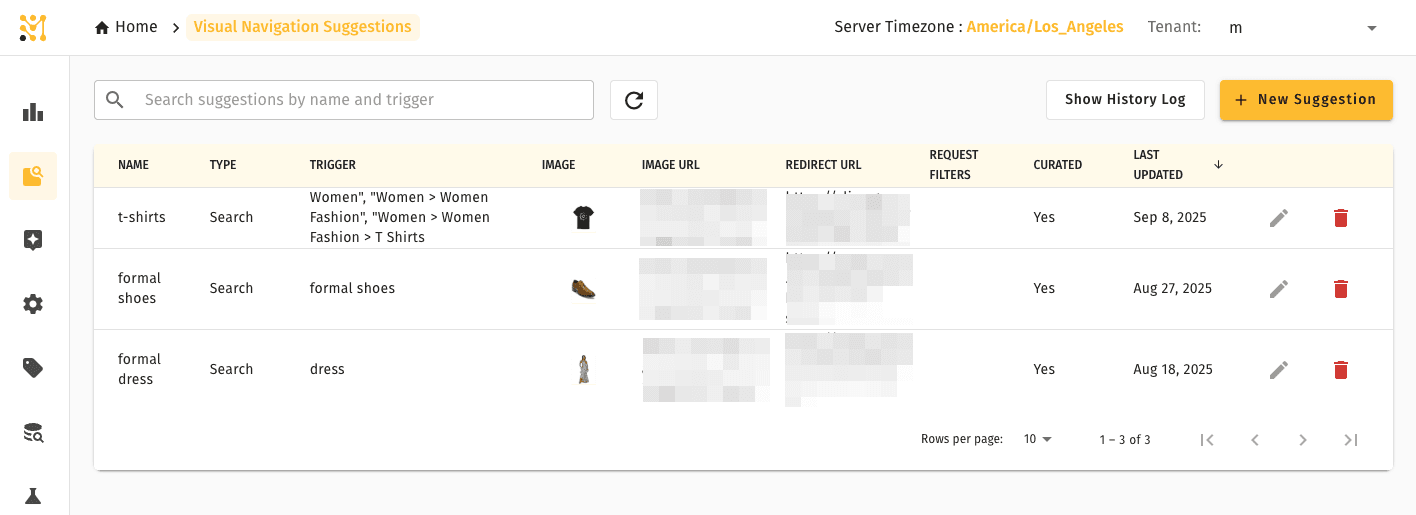Click the formal shoes thumbnail image
This screenshot has width=1416, height=515.
pos(584,289)
